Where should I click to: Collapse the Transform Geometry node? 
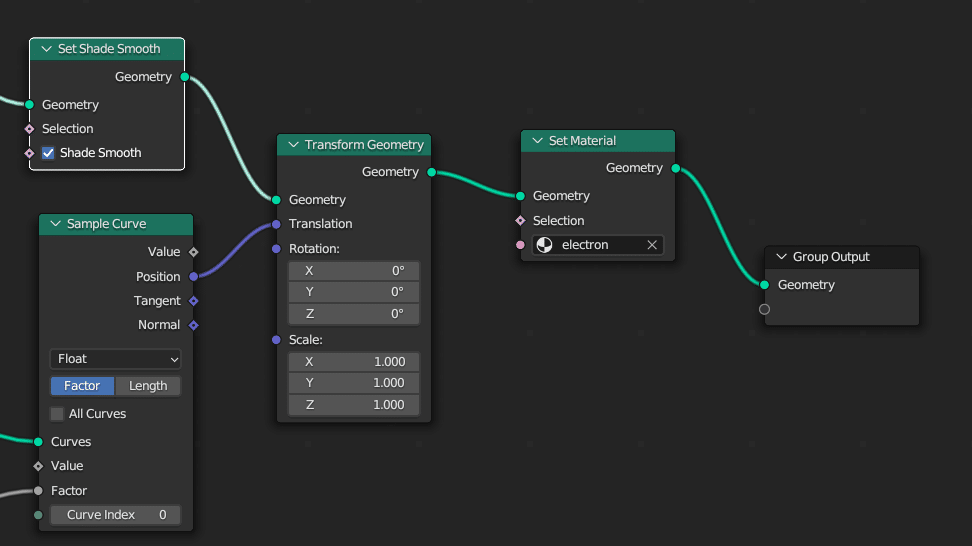(293, 145)
